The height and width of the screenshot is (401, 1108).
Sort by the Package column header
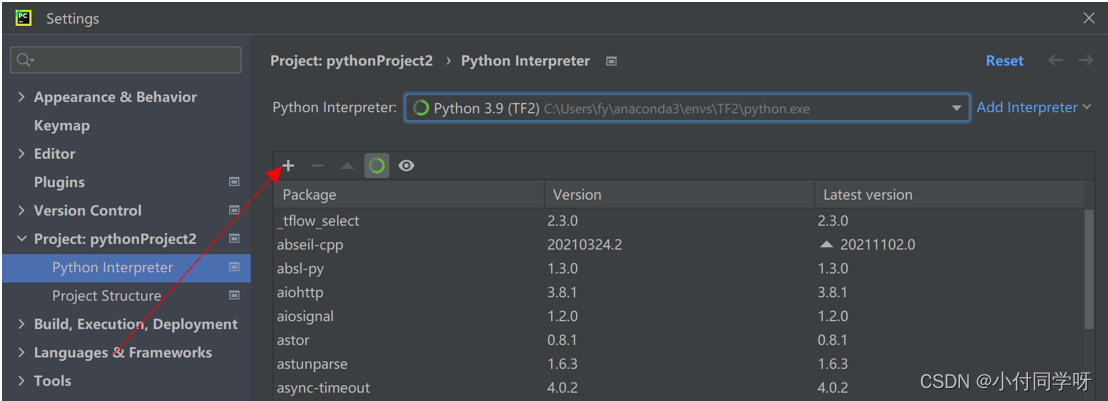[409, 194]
